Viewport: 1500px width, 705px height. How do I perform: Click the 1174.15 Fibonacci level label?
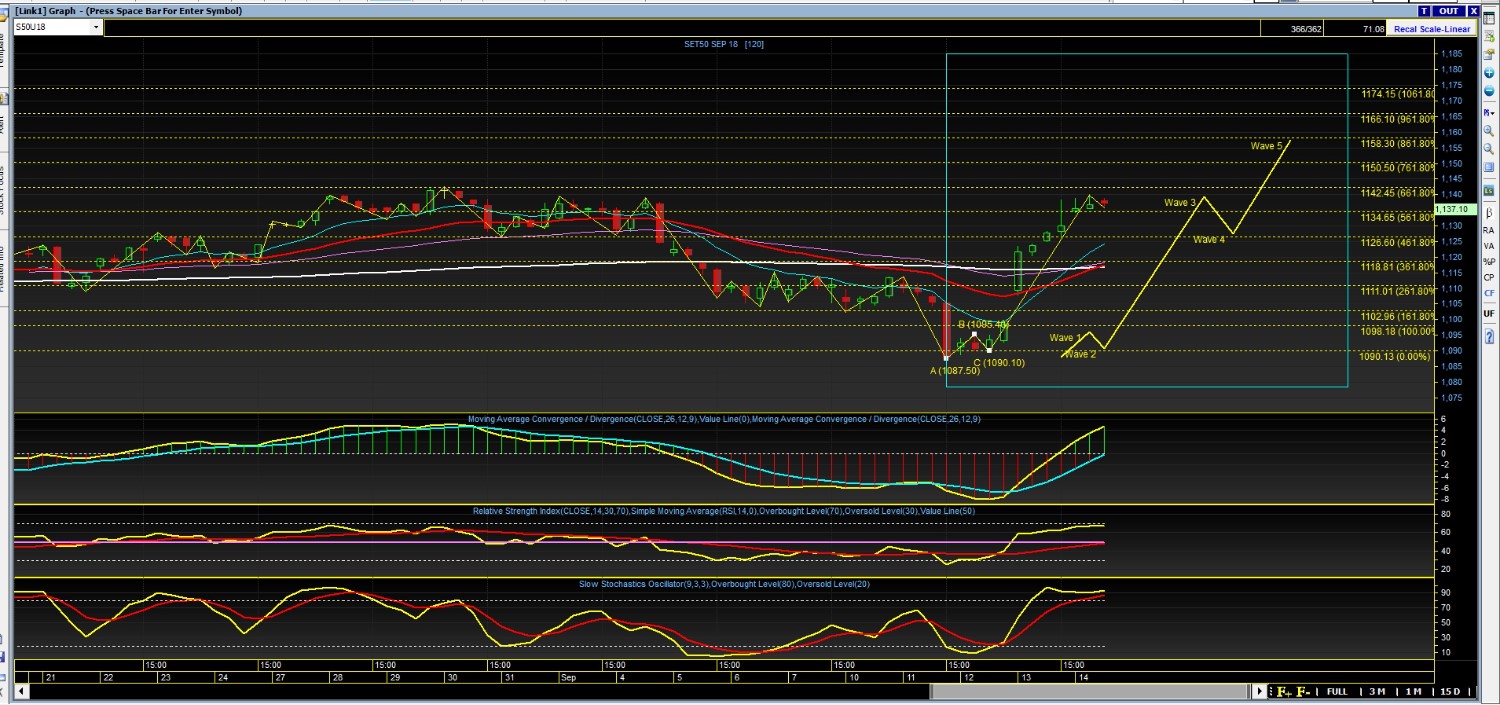point(1398,94)
